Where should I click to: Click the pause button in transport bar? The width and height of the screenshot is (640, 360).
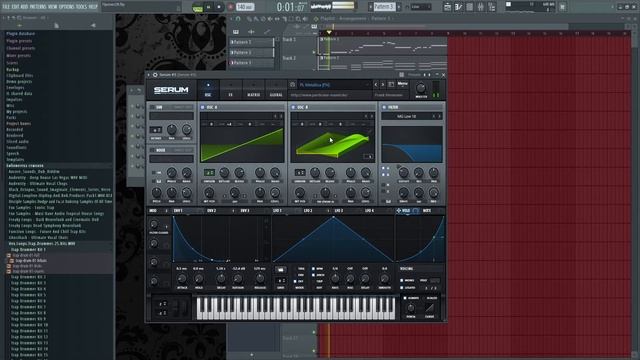click(x=209, y=7)
